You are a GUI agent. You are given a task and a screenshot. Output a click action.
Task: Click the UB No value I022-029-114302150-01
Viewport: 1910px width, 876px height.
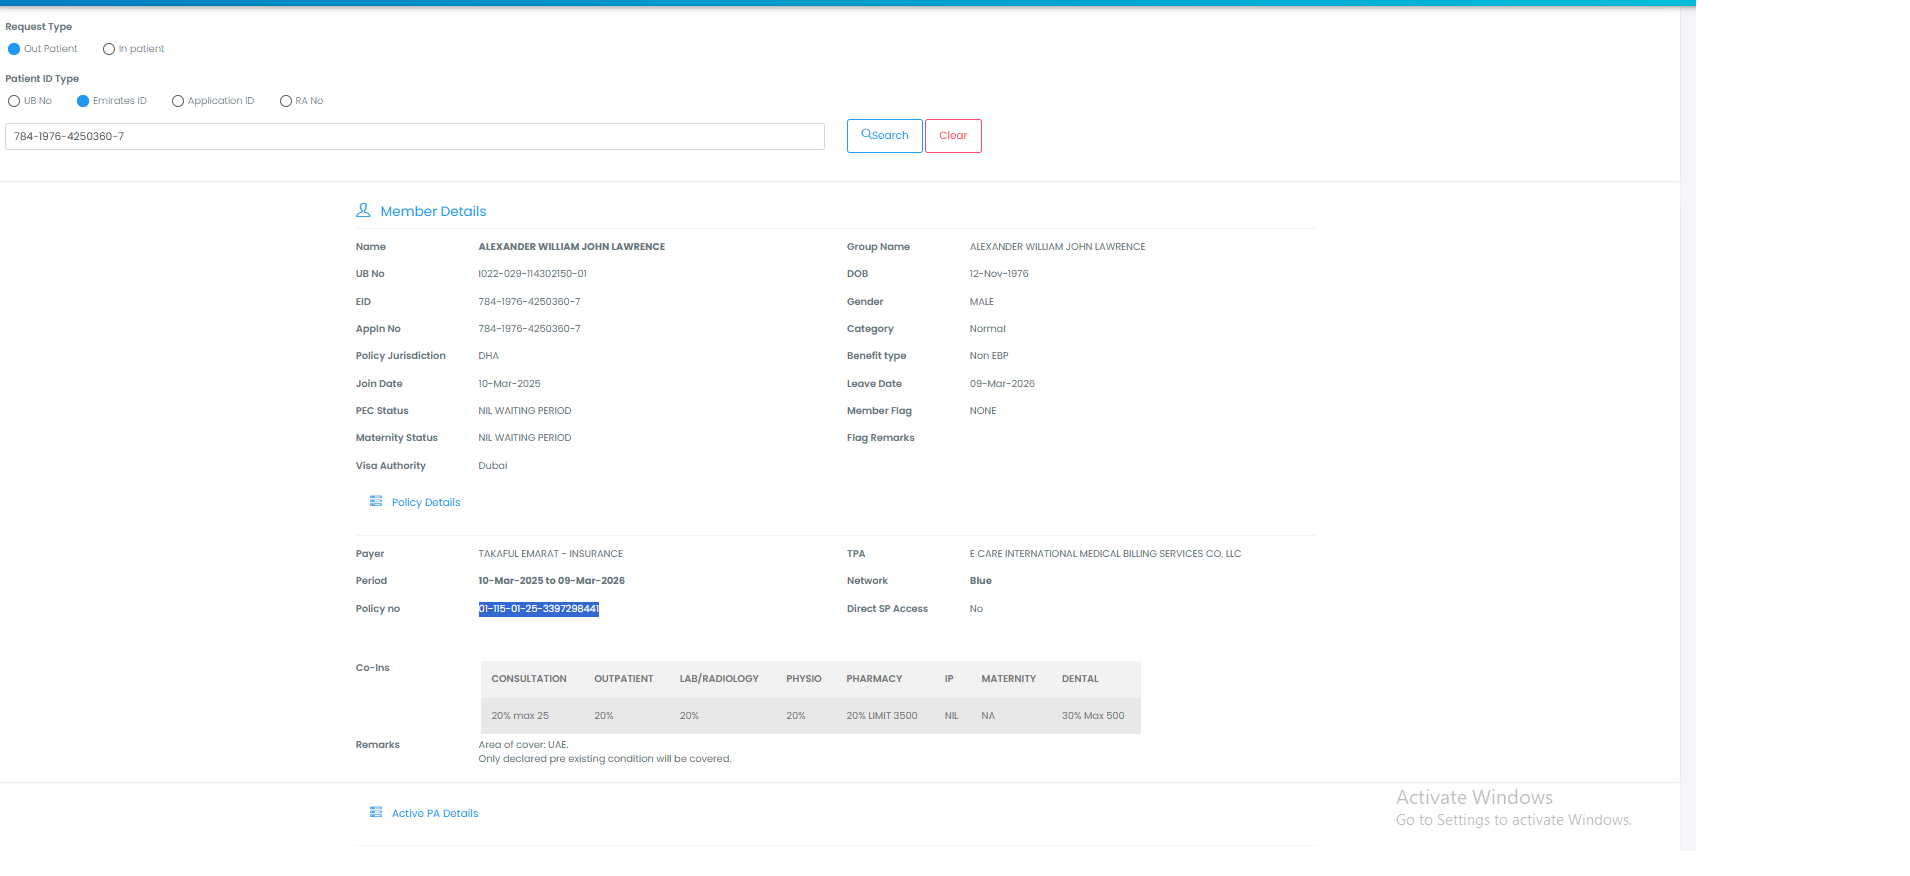coord(532,274)
